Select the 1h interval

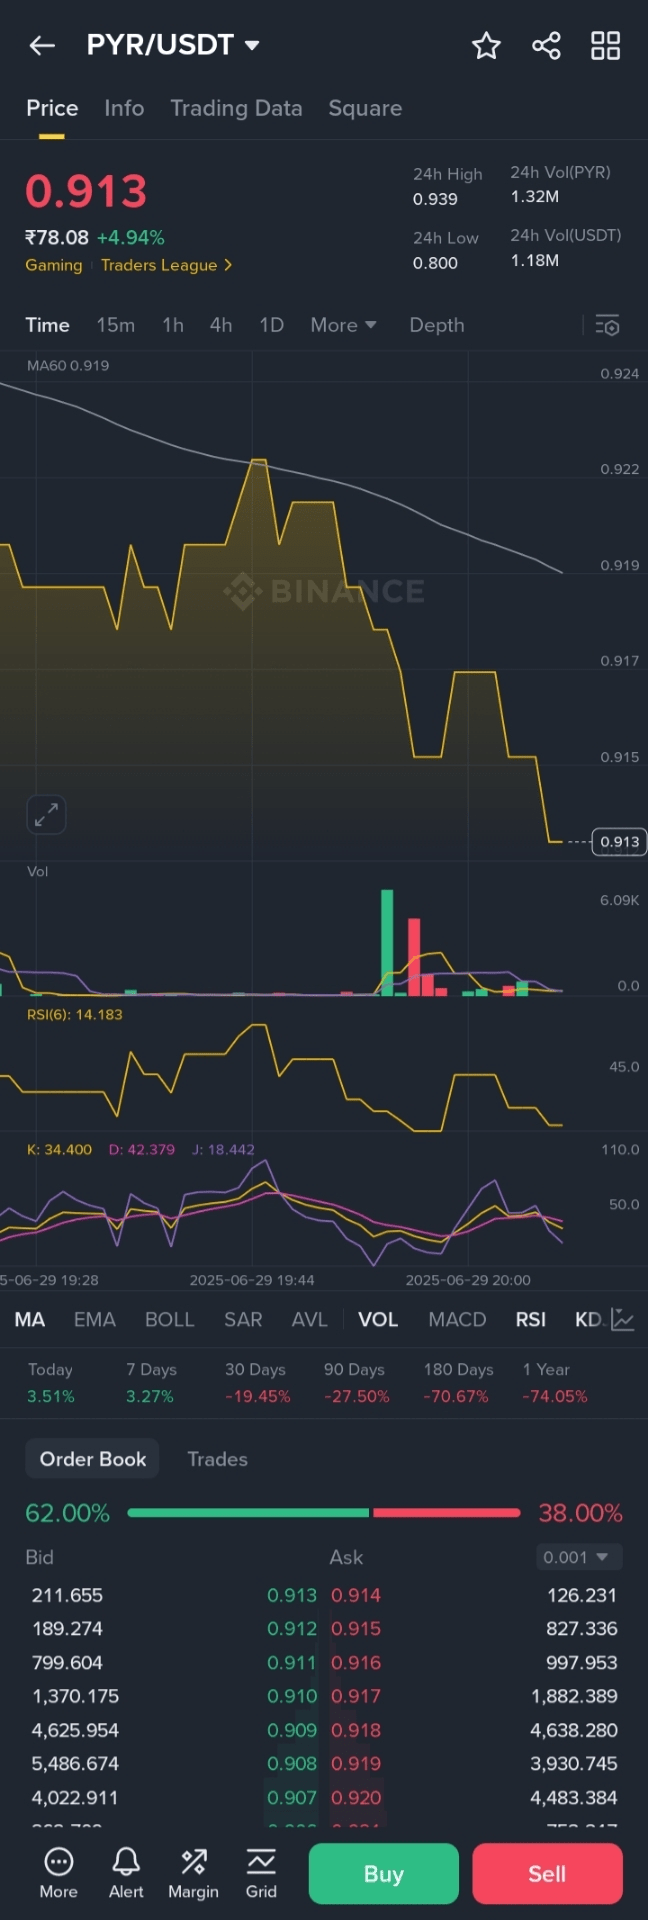[x=173, y=325]
